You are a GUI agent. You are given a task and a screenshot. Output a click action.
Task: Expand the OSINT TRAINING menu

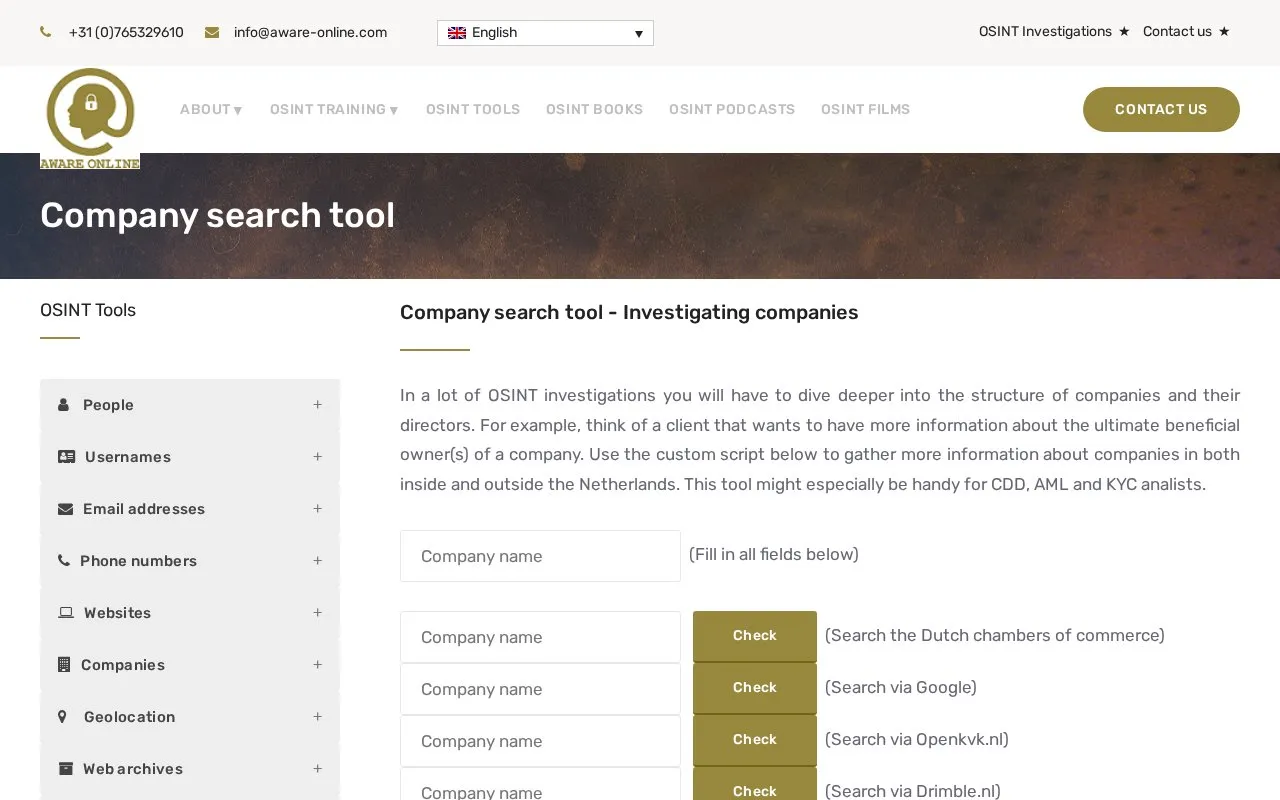(334, 110)
